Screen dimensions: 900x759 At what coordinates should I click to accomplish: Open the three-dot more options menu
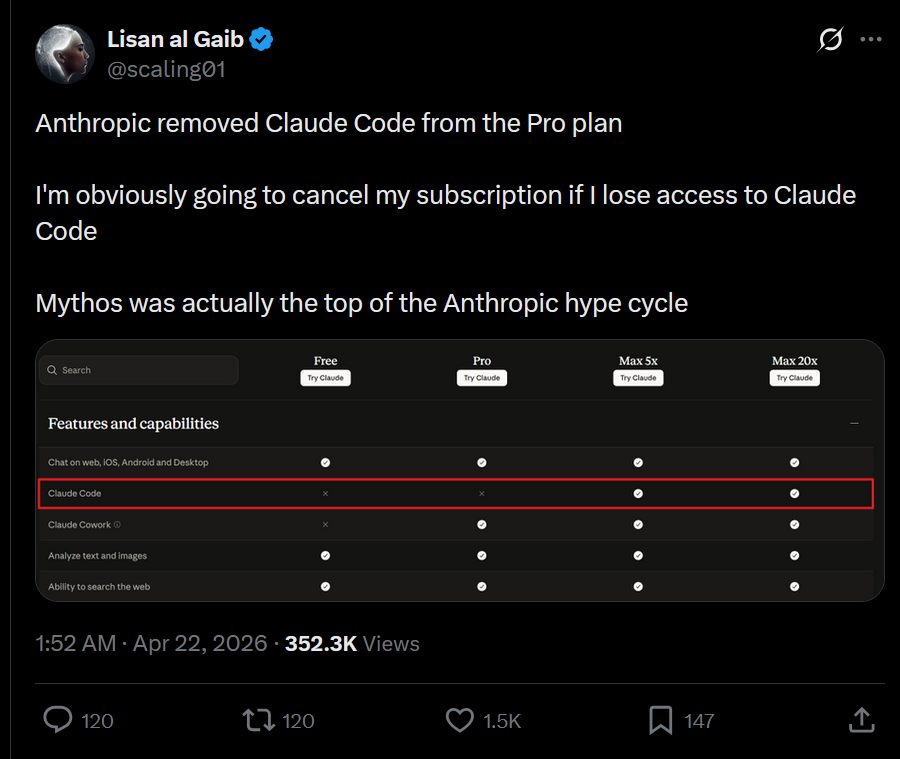click(871, 39)
